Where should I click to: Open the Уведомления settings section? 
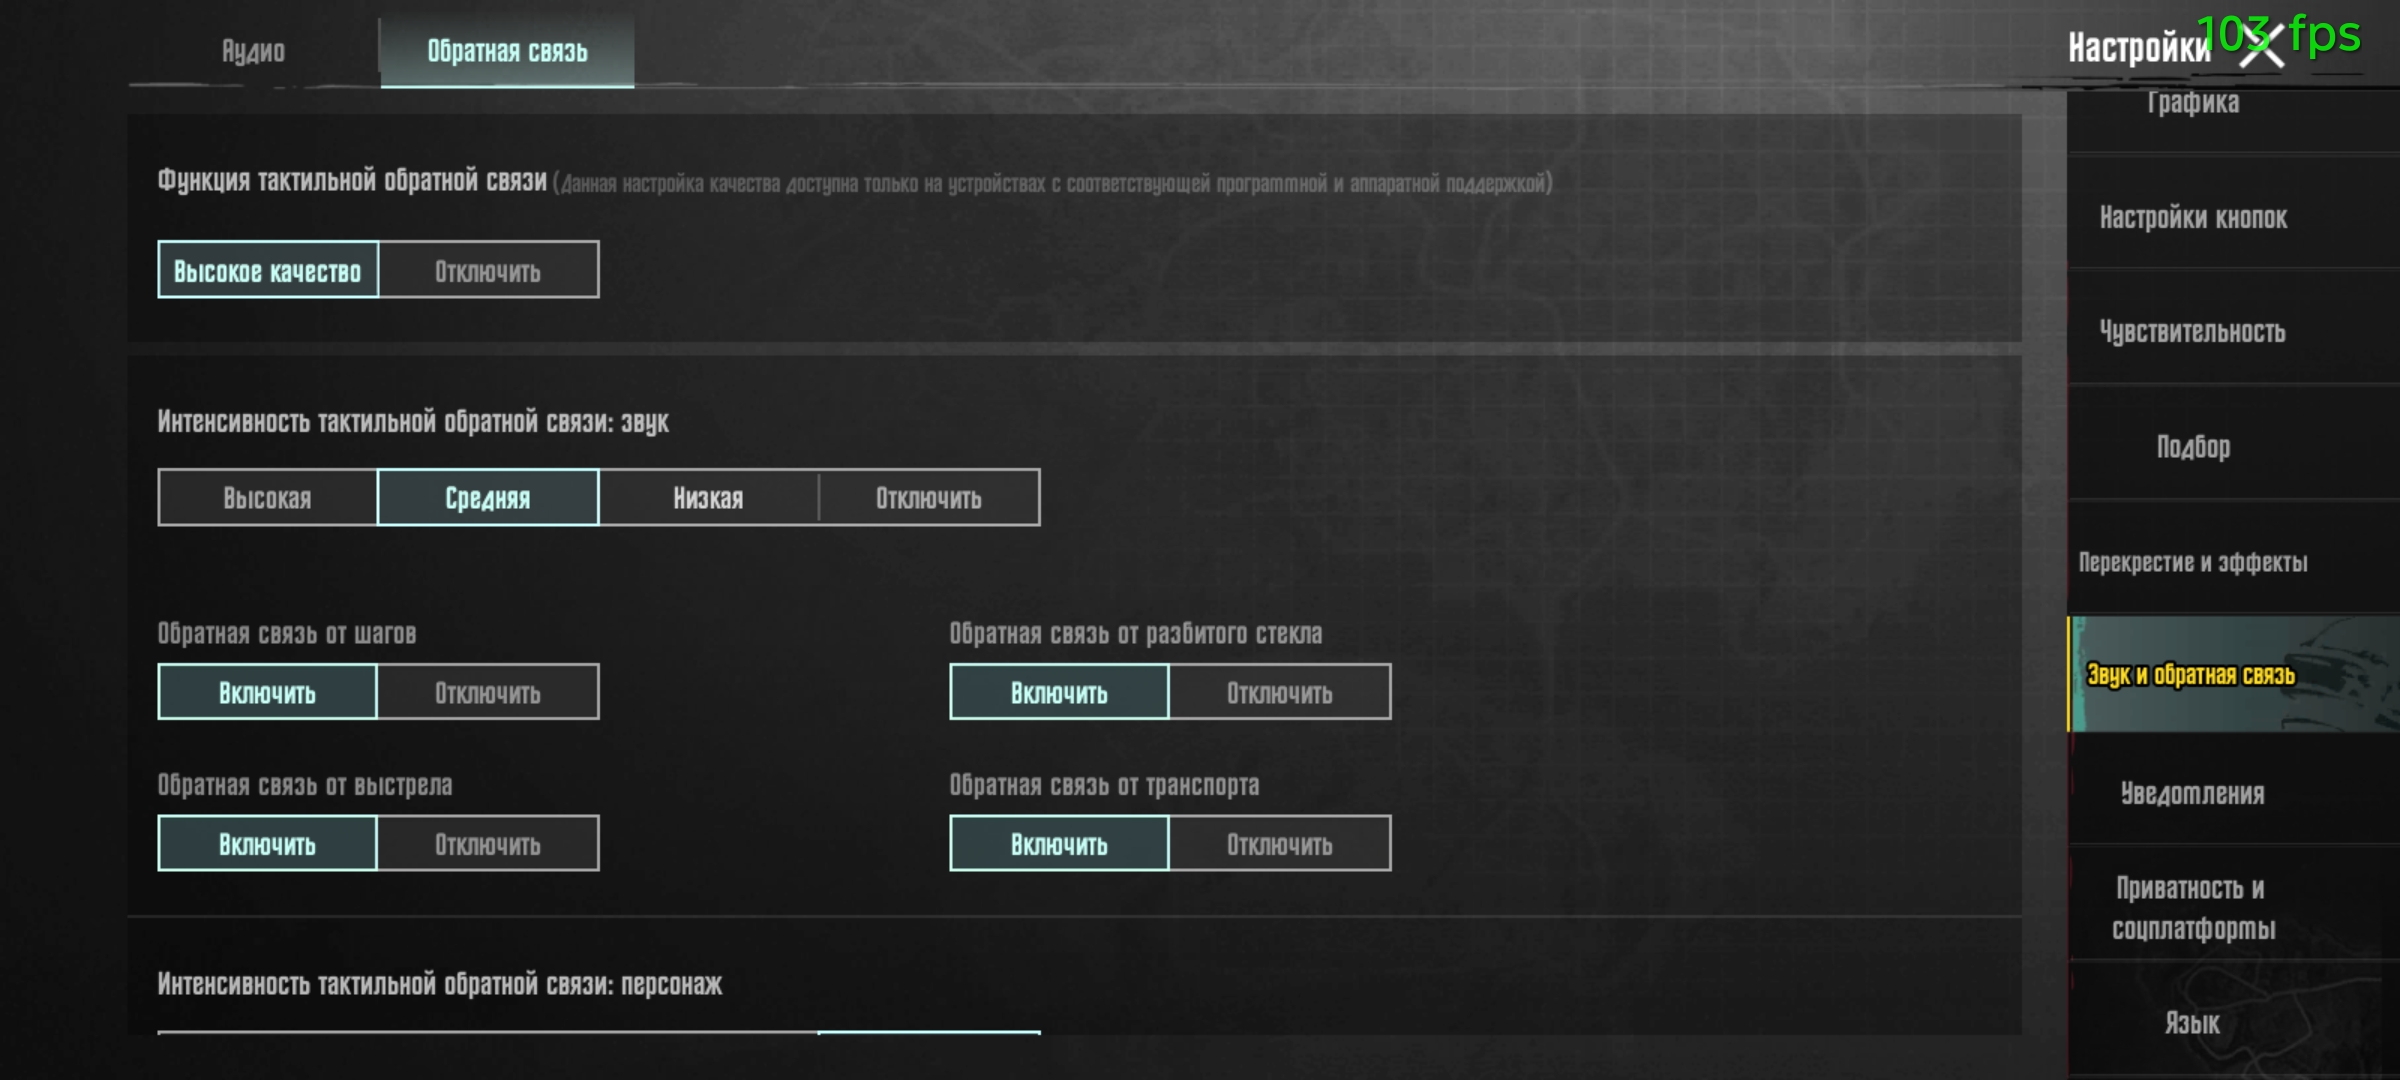[x=2193, y=793]
